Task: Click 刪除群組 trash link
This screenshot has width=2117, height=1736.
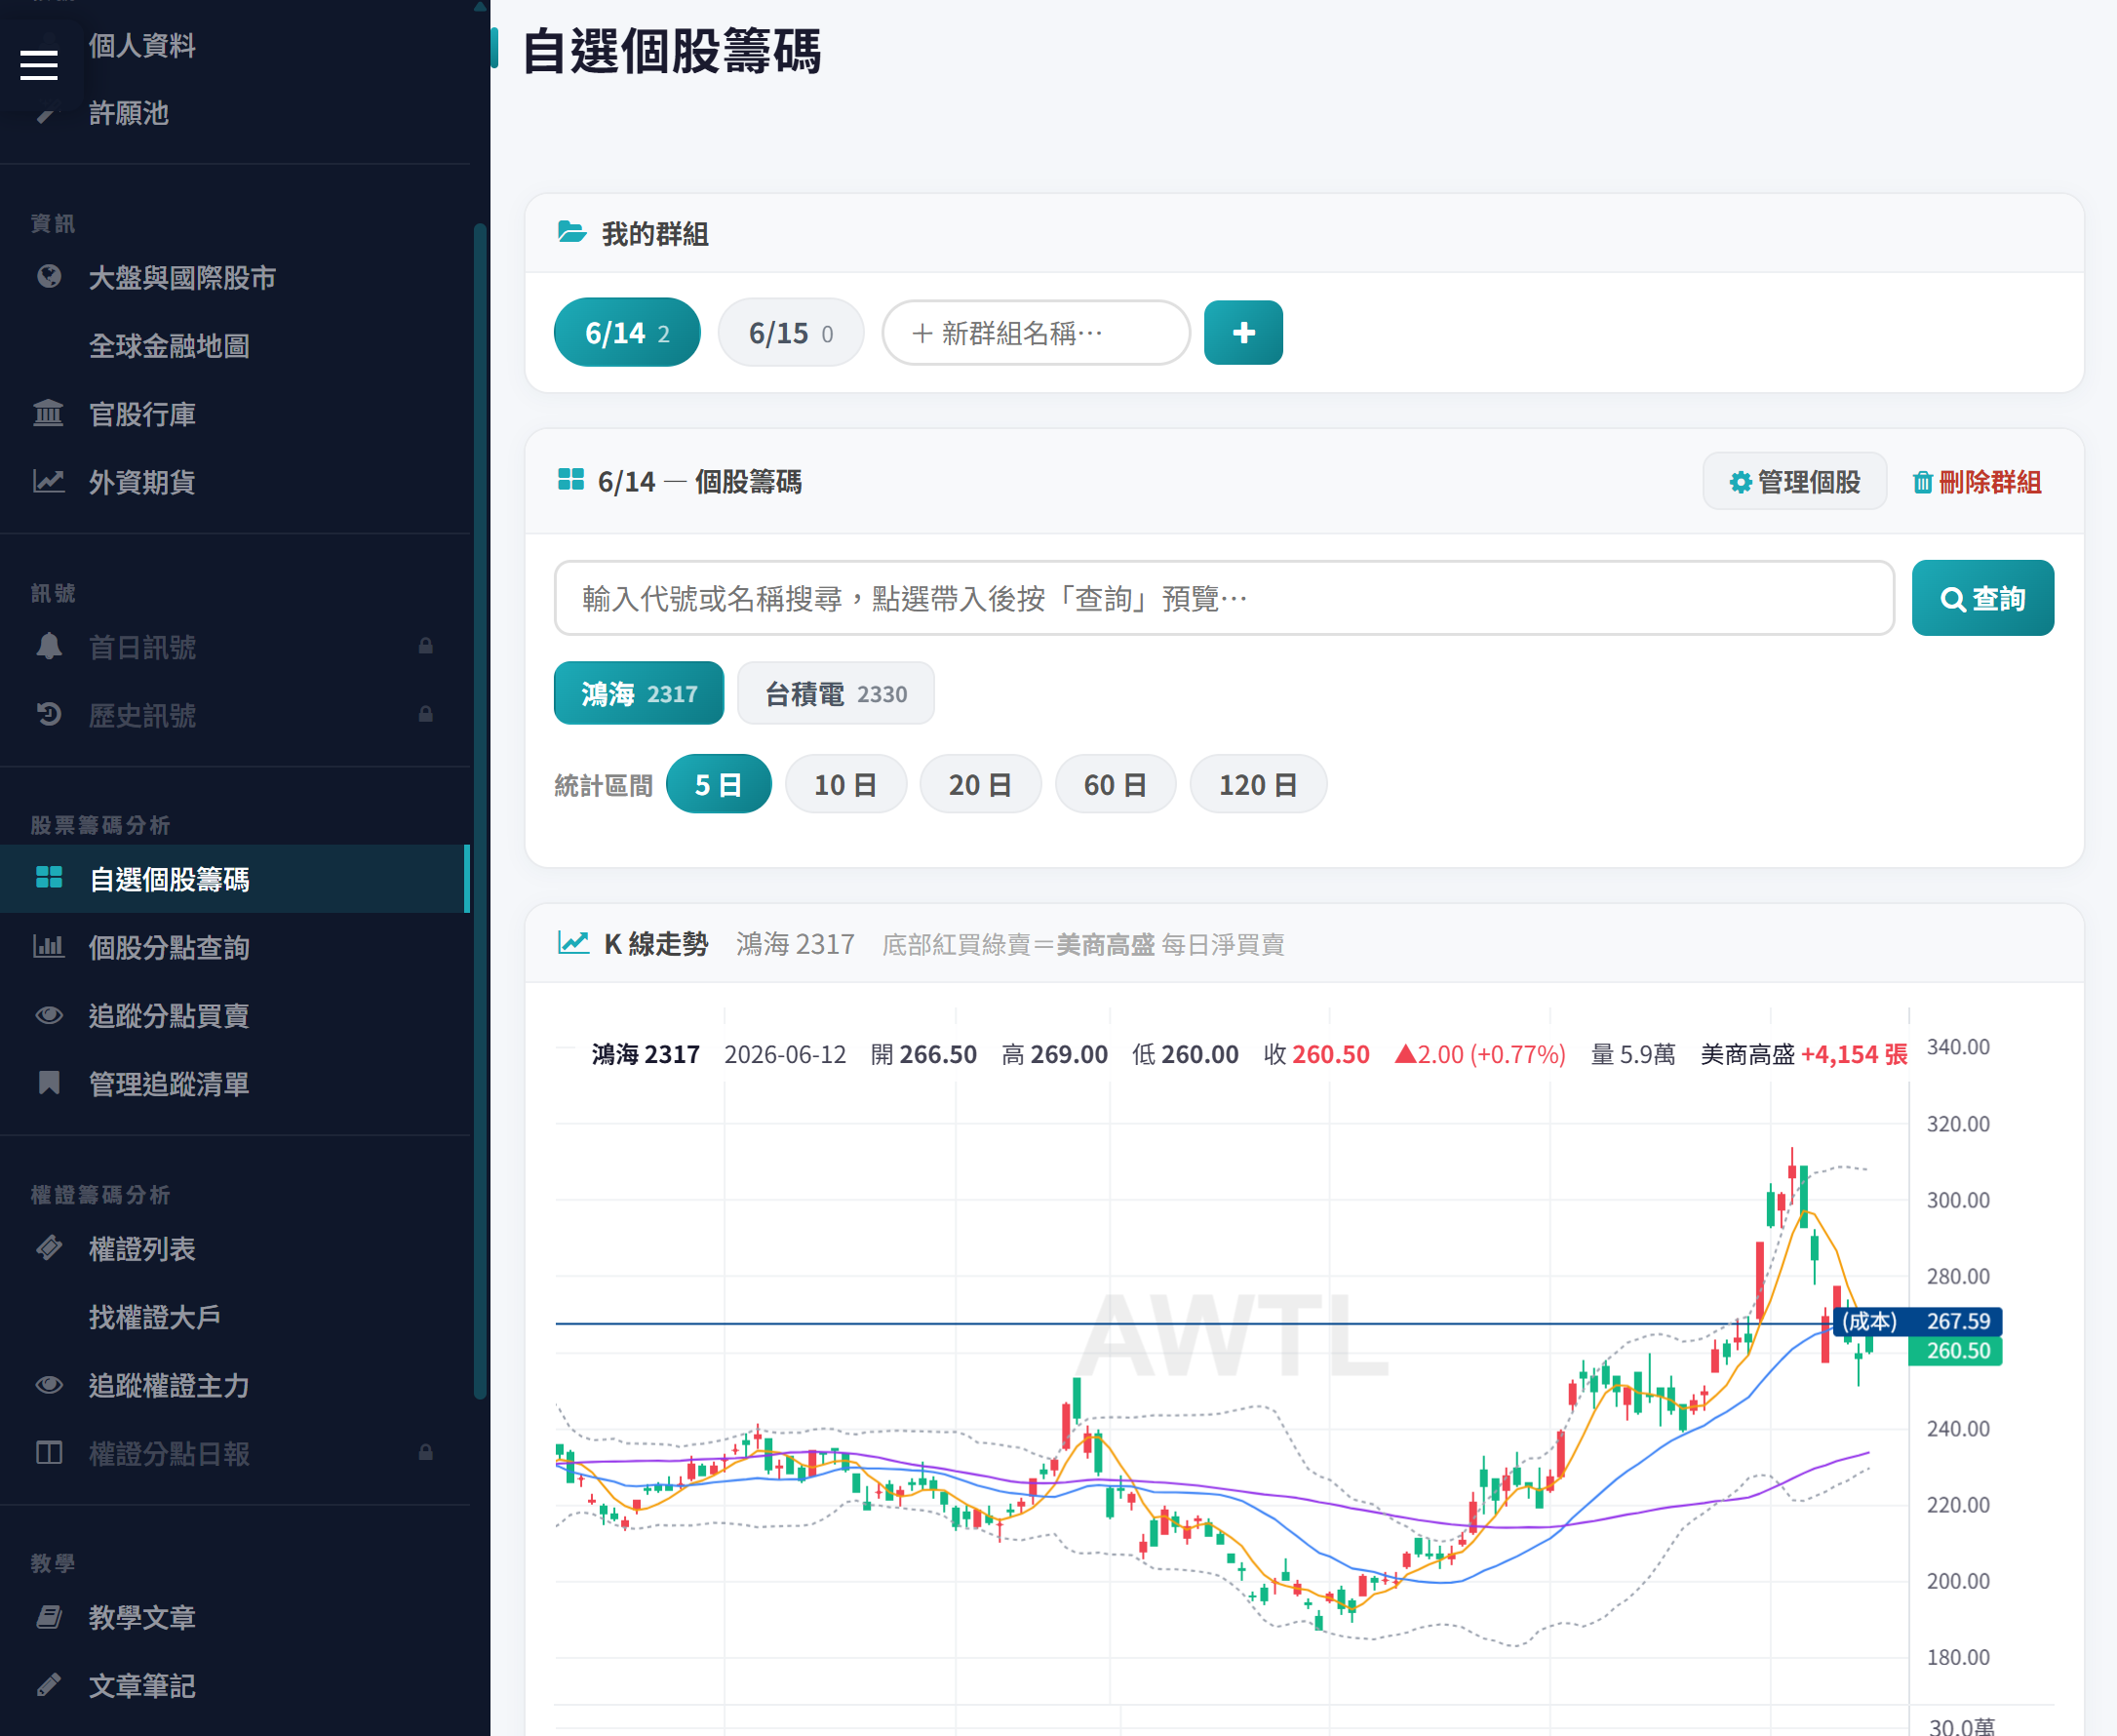Action: (x=1977, y=482)
